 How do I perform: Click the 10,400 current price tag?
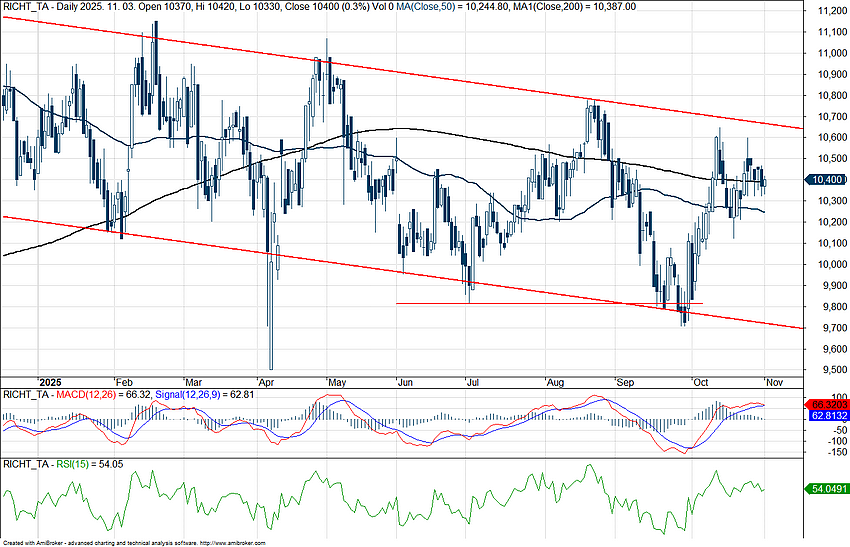[824, 180]
